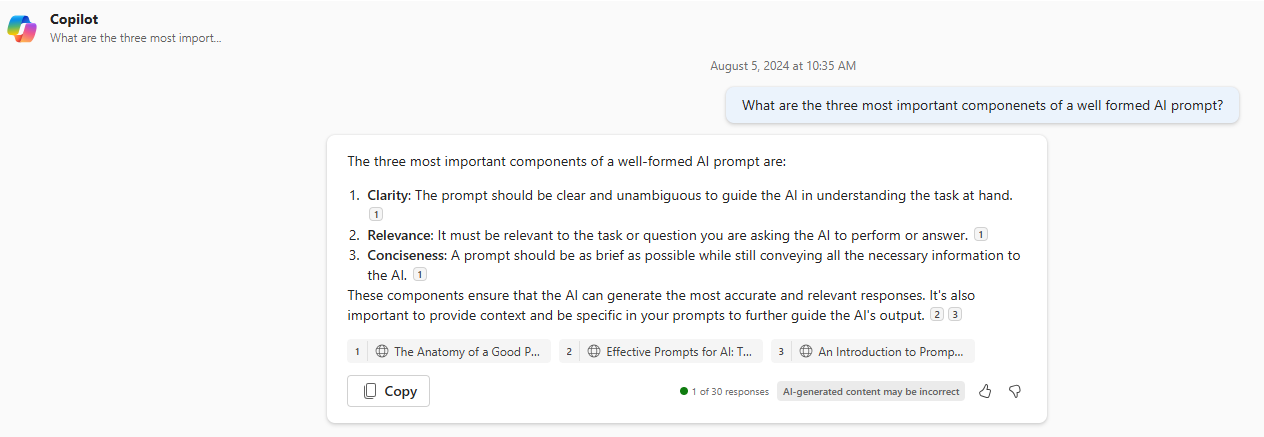Click the Copilot logo icon
1264x437 pixels.
coord(22,29)
